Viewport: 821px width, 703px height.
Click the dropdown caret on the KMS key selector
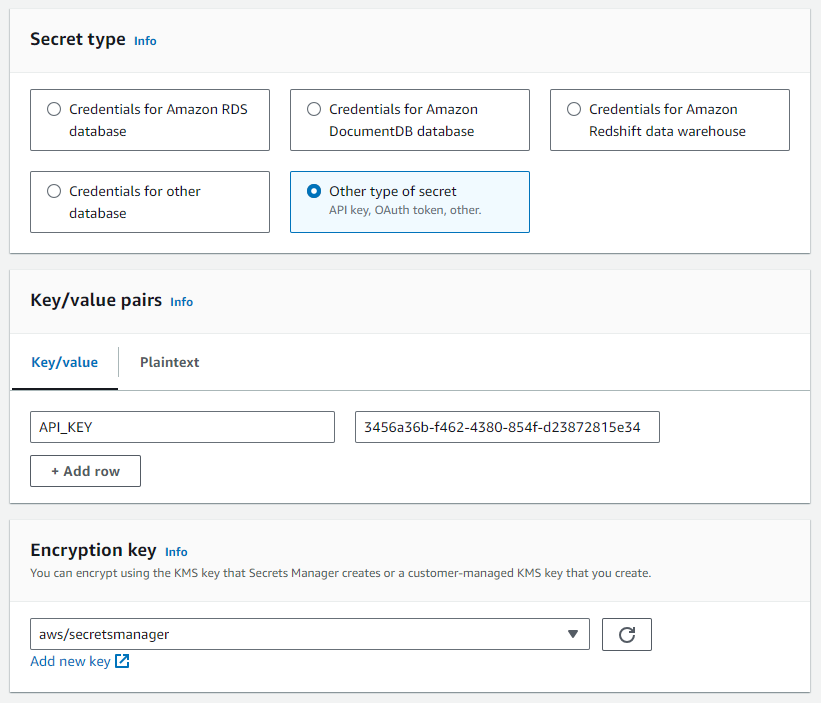tap(573, 634)
